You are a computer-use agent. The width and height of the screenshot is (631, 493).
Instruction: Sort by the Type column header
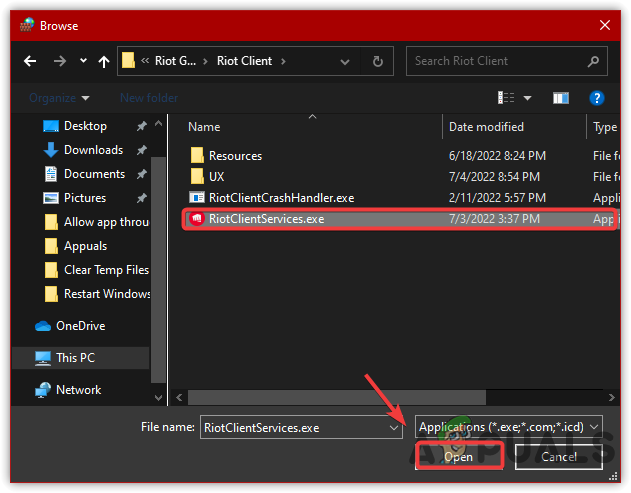click(x=605, y=127)
